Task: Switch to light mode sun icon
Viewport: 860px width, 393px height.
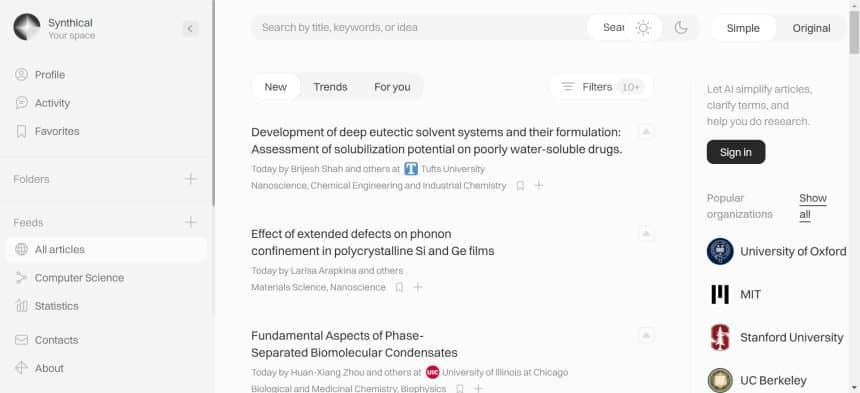Action: tap(643, 28)
